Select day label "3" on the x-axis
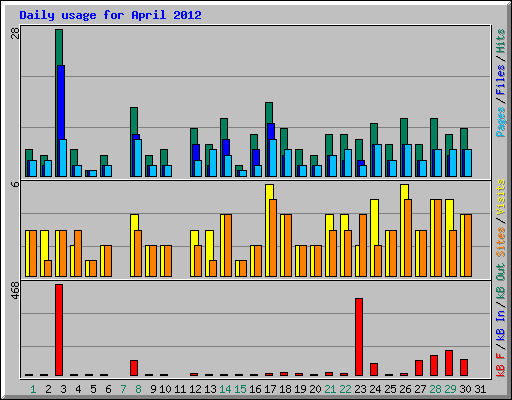 pyautogui.click(x=63, y=389)
